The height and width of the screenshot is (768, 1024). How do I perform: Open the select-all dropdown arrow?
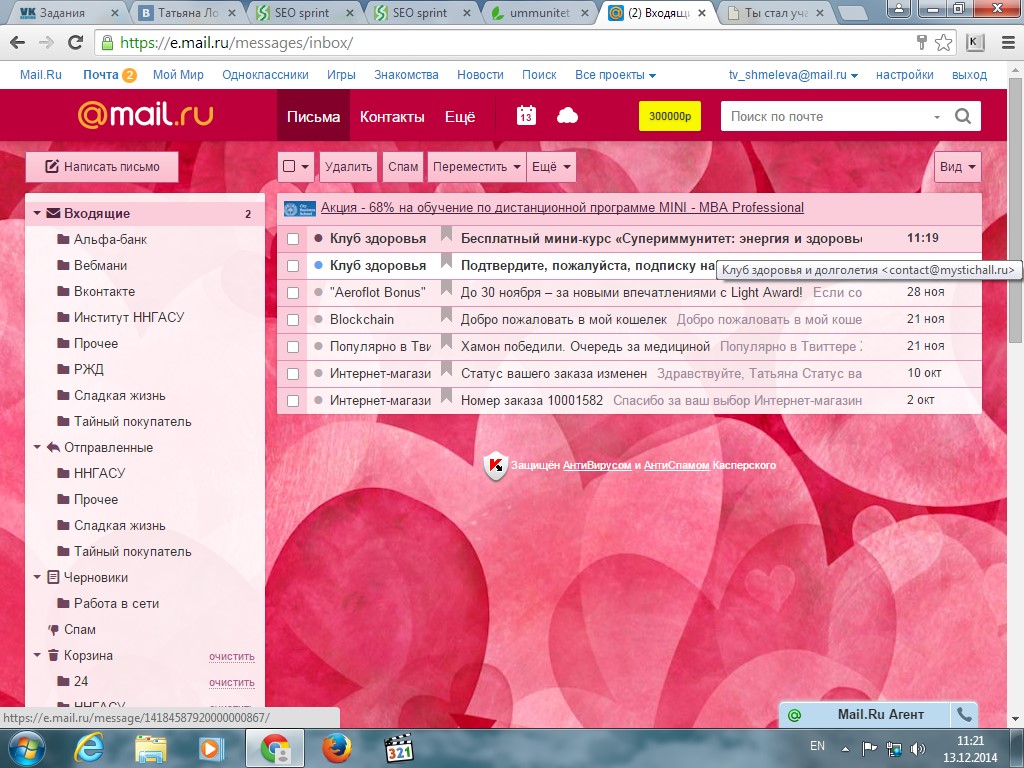pyautogui.click(x=305, y=167)
